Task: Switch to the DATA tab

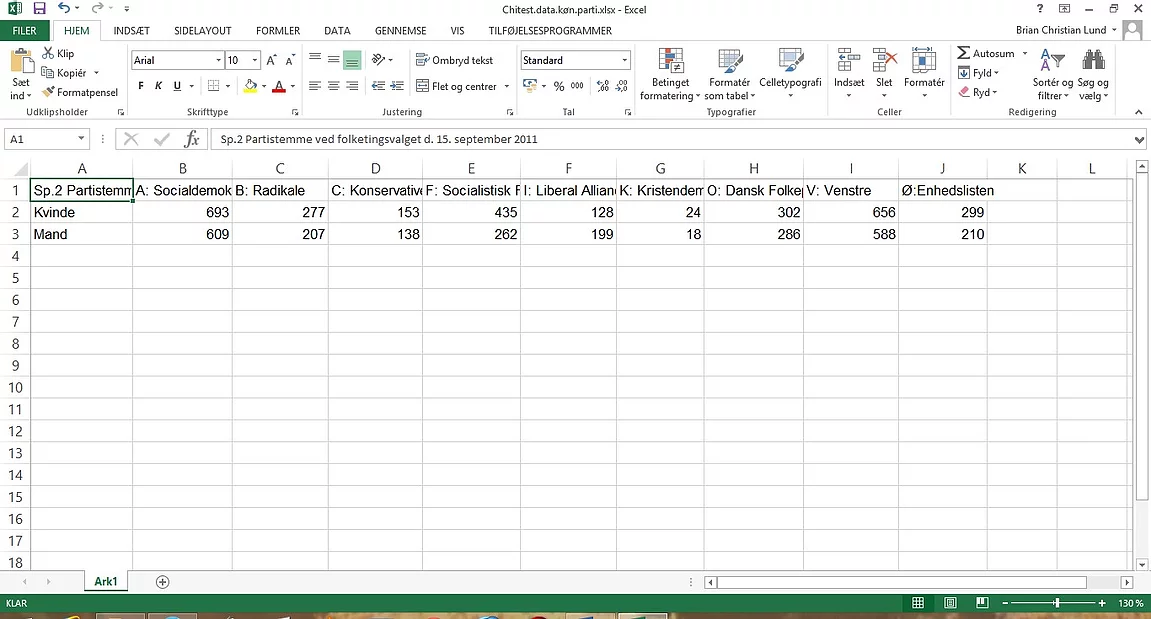Action: pos(337,31)
